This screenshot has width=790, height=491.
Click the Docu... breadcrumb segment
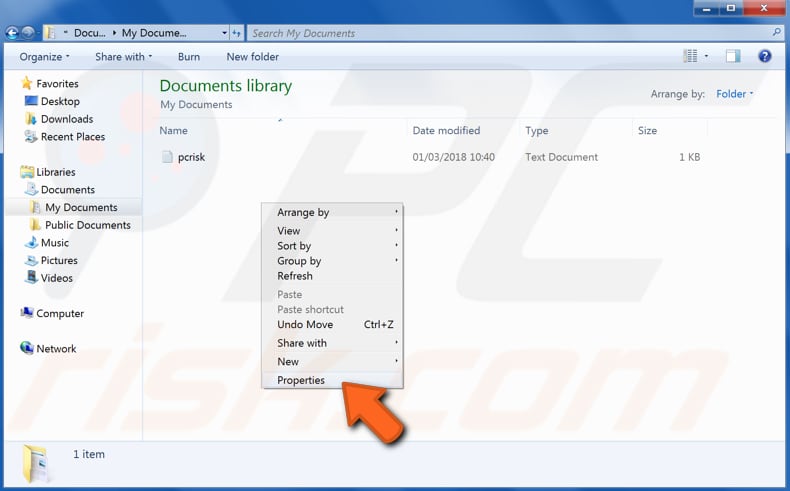point(90,33)
